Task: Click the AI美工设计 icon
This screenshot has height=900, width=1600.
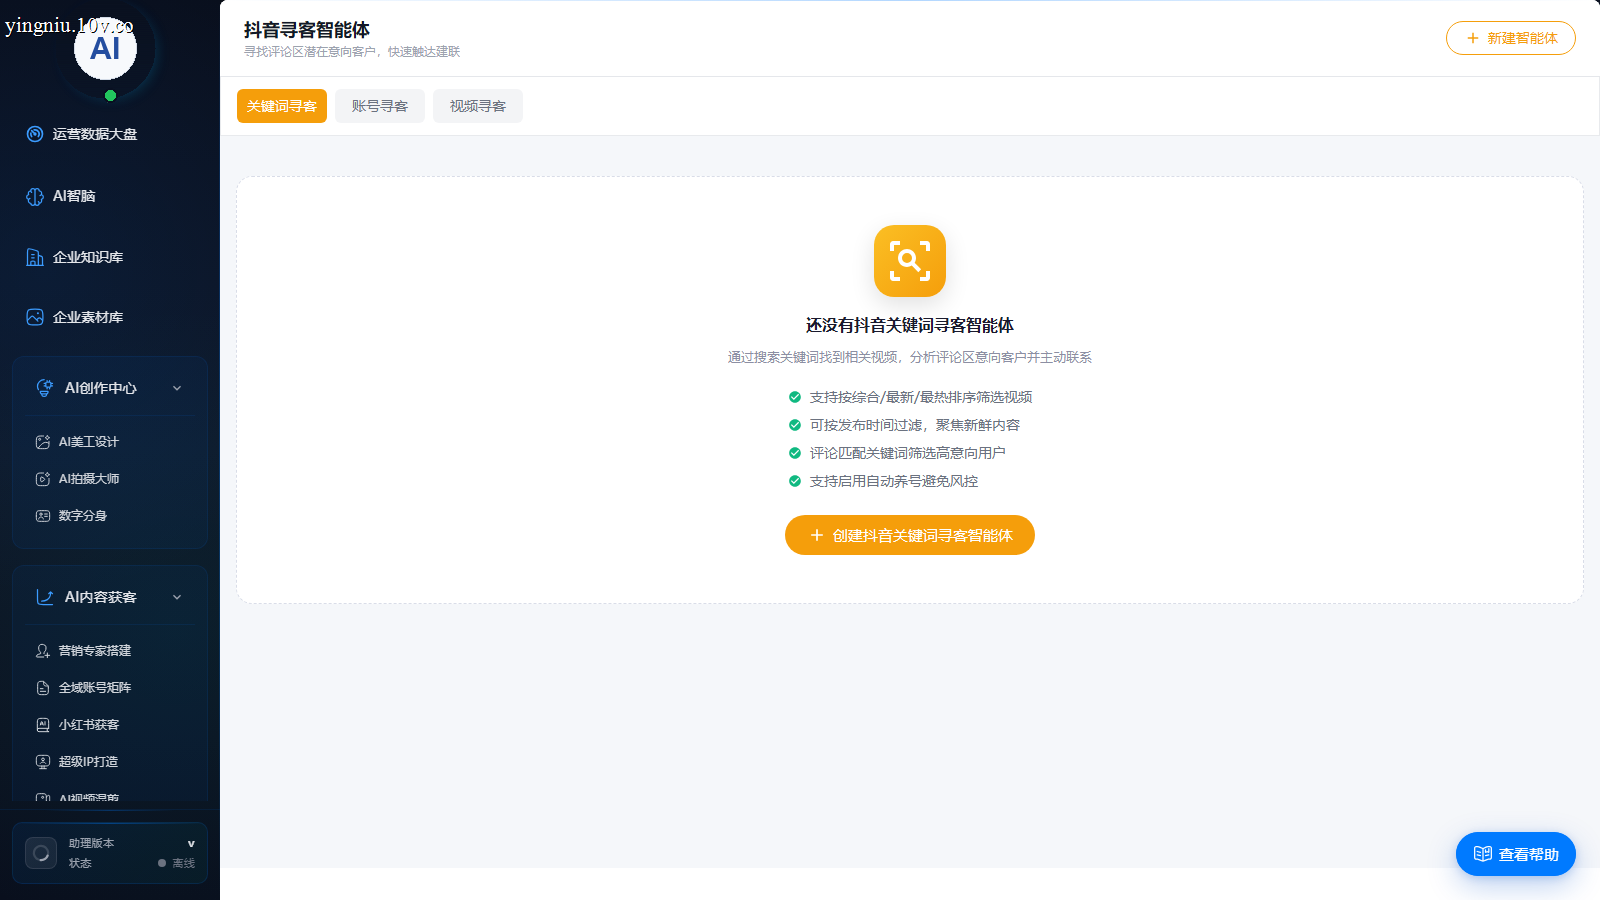Action: (x=43, y=442)
